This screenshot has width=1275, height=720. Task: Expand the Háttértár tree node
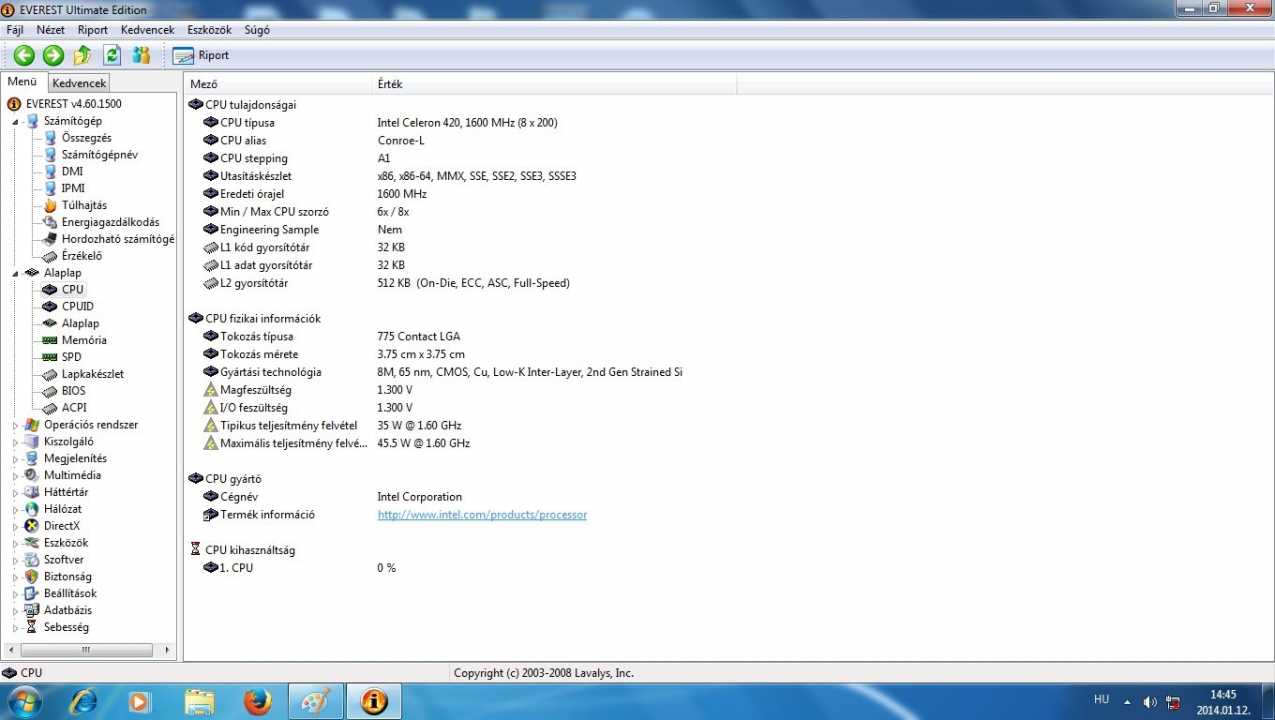[x=16, y=493]
